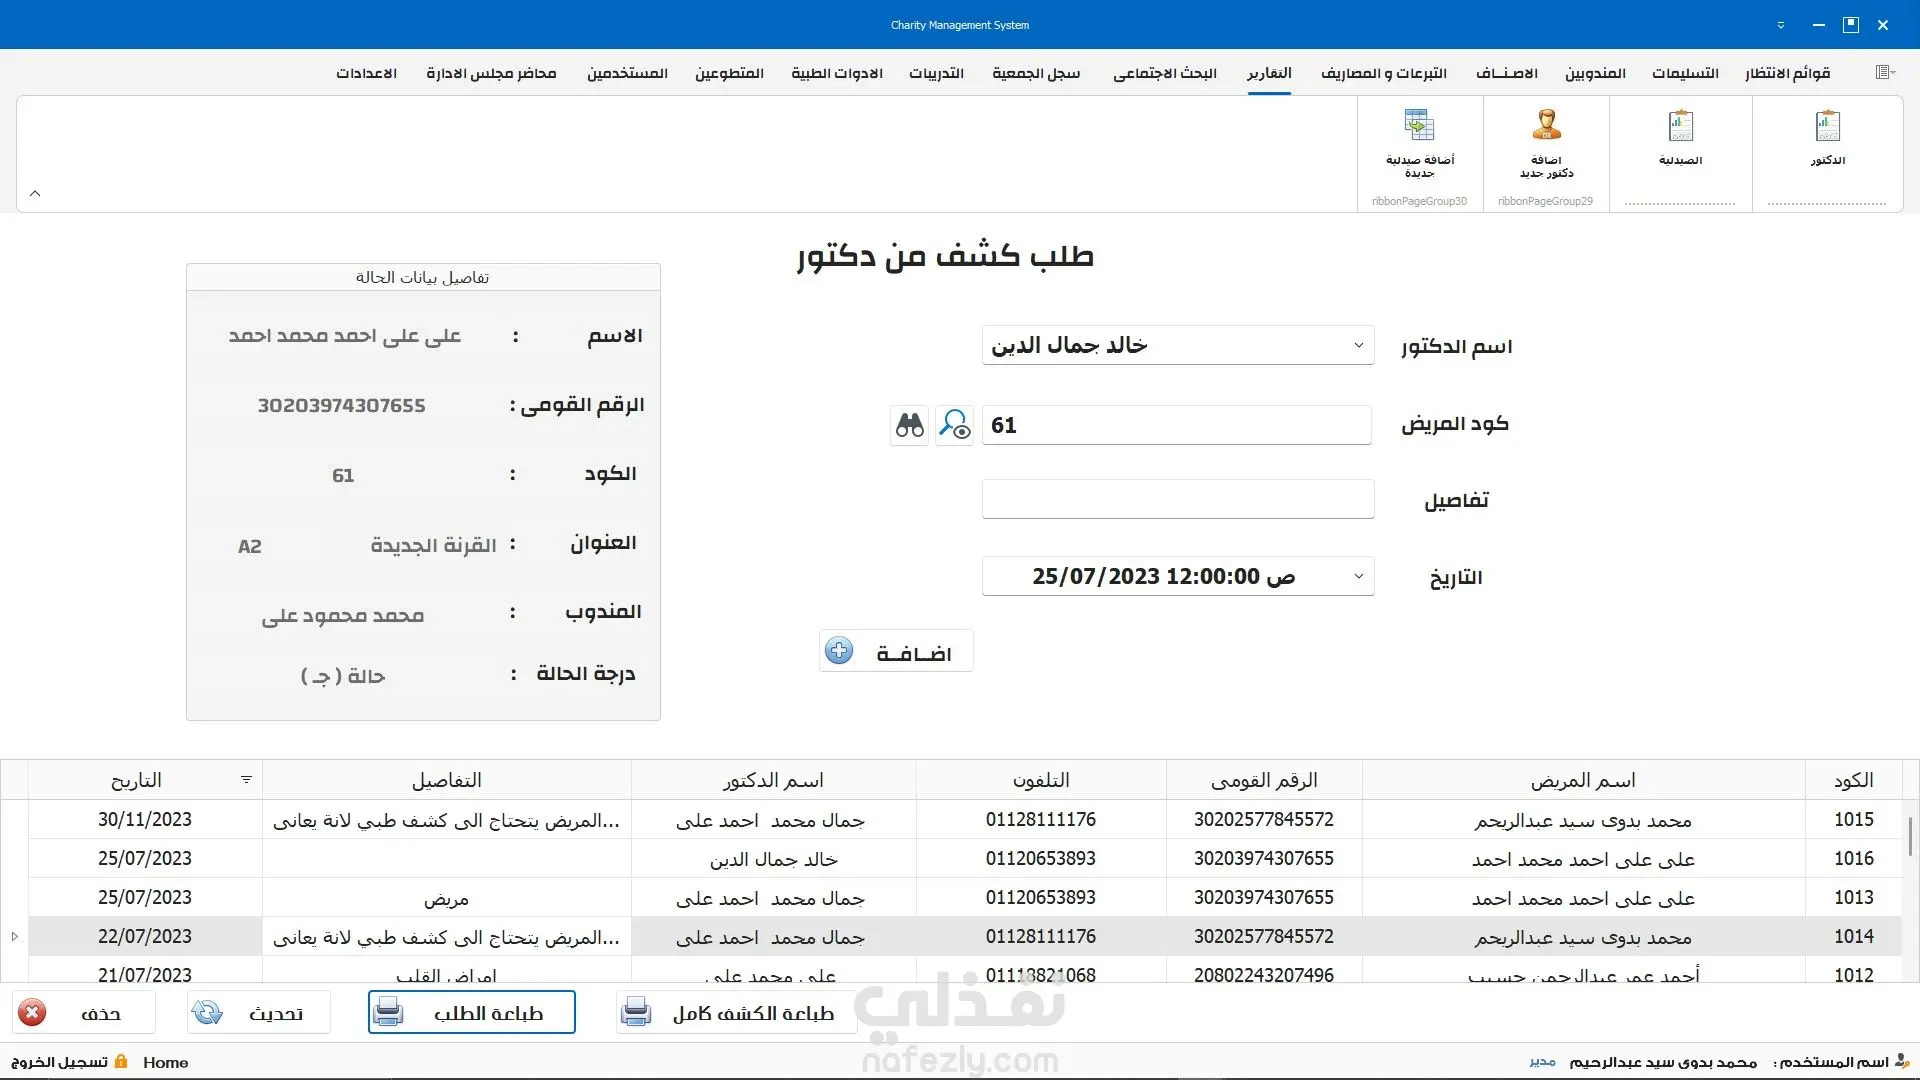Open the date column filter icon
This screenshot has height=1080, width=1920.
point(246,780)
